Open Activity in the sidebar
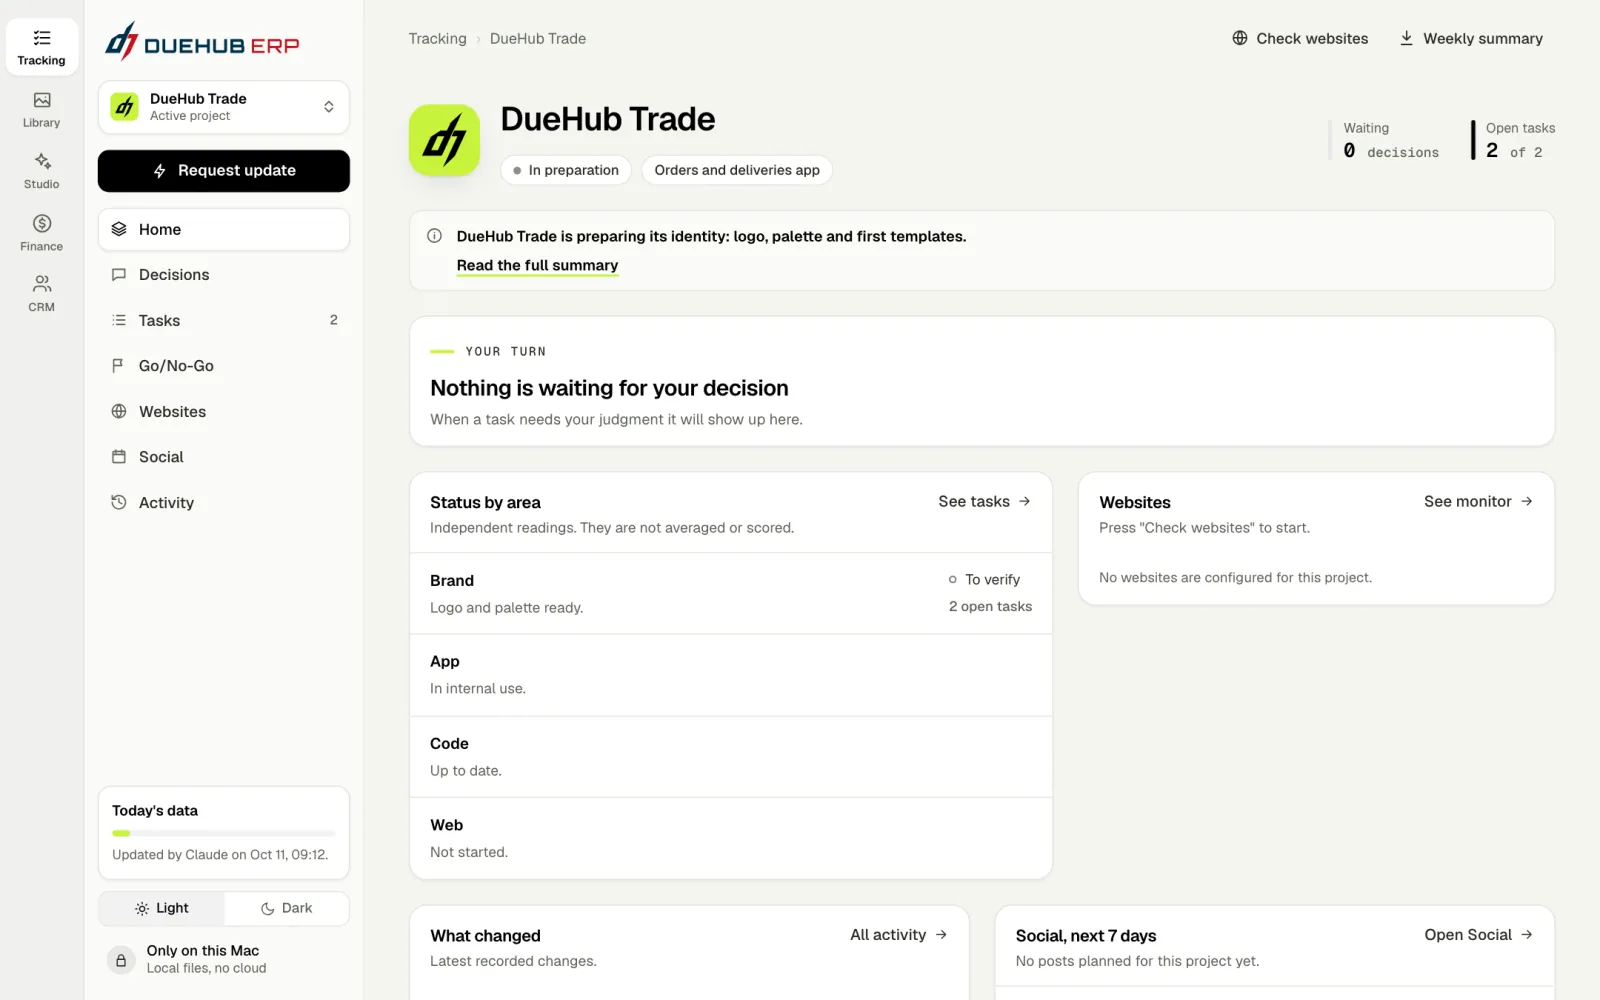Screen dimensions: 1600x1000 pyautogui.click(x=224, y=502)
